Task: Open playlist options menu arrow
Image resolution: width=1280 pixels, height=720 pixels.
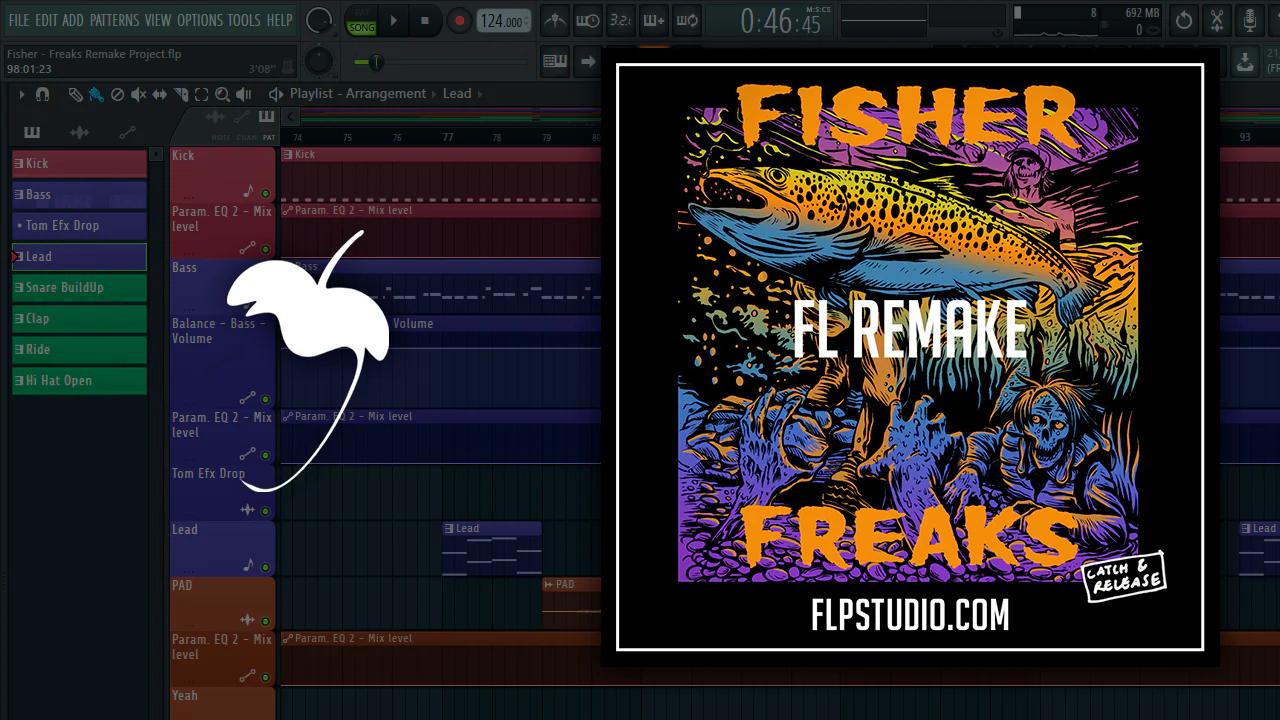Action: click(x=20, y=94)
